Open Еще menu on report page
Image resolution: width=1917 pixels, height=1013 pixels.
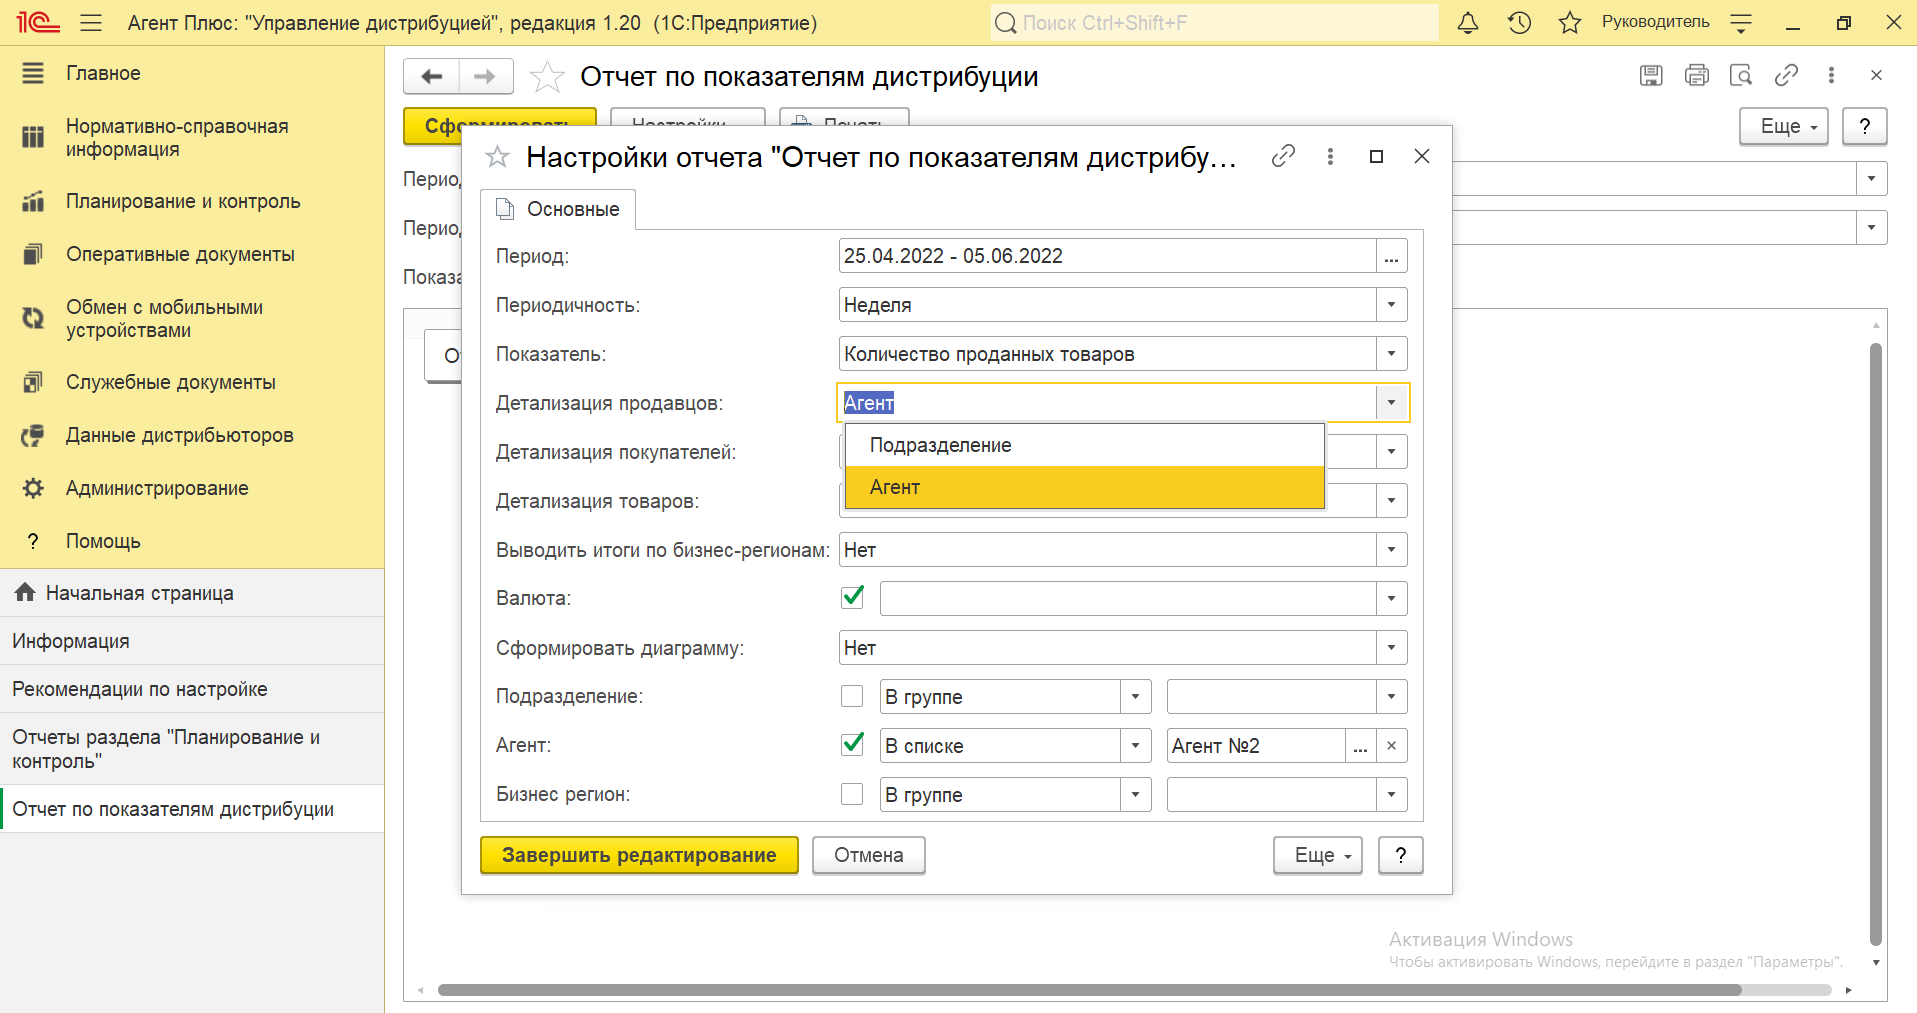pyautogui.click(x=1783, y=126)
